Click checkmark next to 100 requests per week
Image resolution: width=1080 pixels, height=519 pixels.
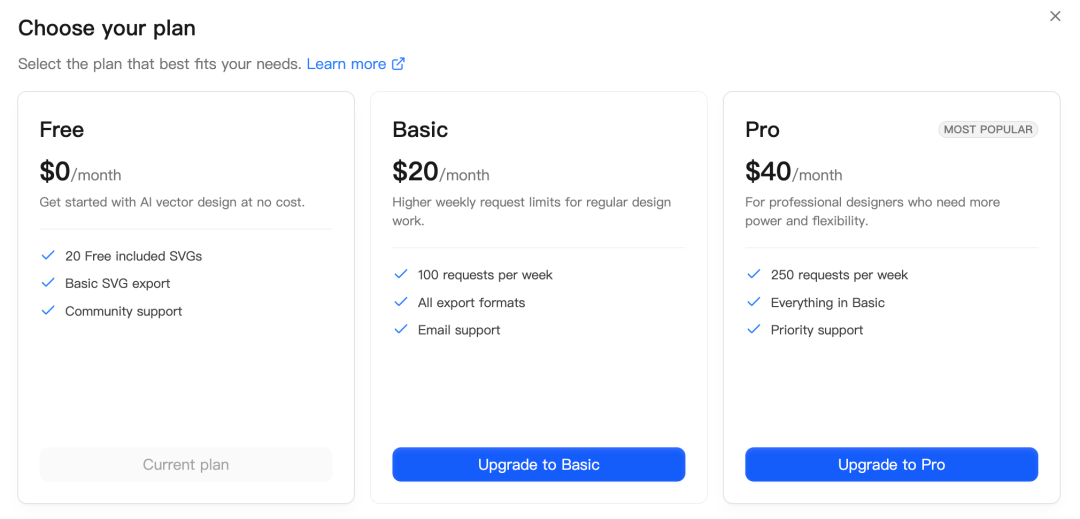(401, 275)
